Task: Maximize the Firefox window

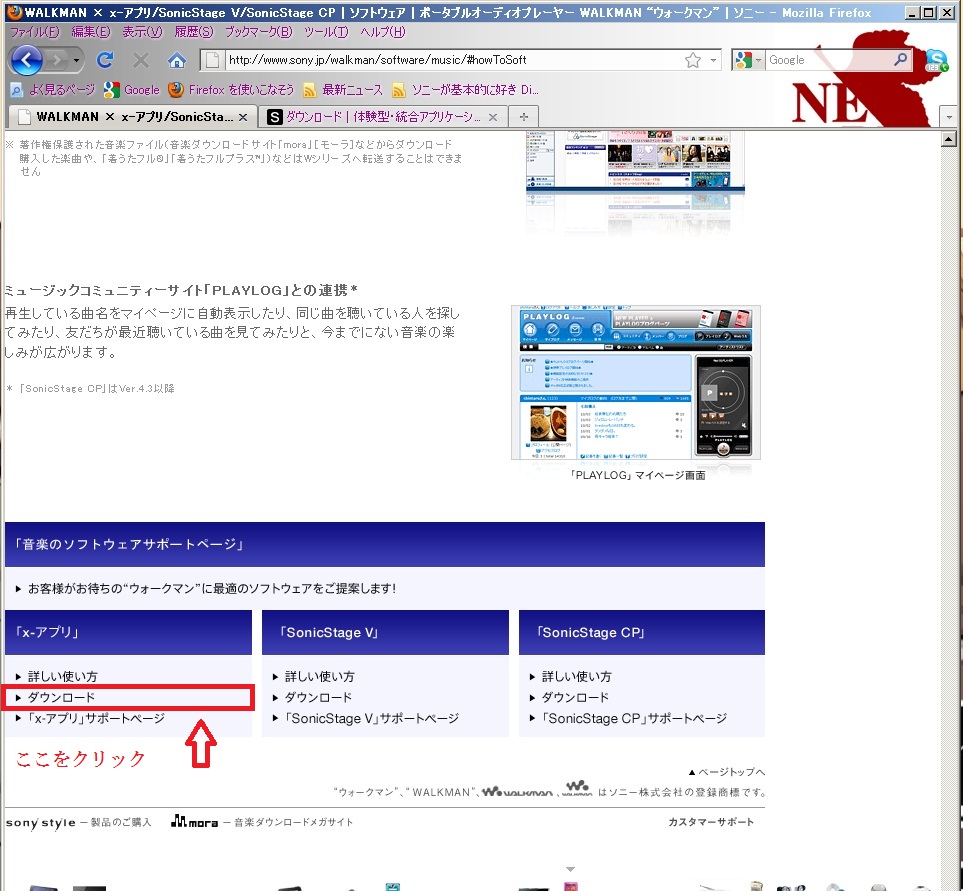Action: (930, 13)
